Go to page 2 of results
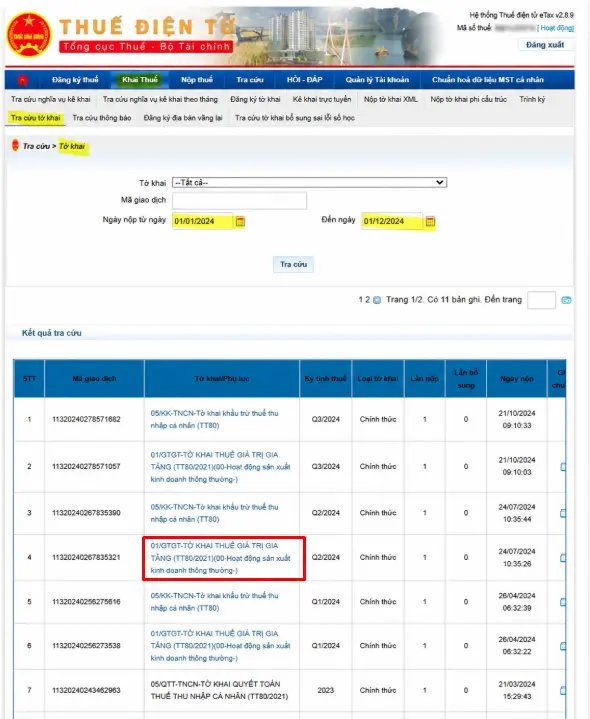This screenshot has width=590, height=719. pos(368,300)
